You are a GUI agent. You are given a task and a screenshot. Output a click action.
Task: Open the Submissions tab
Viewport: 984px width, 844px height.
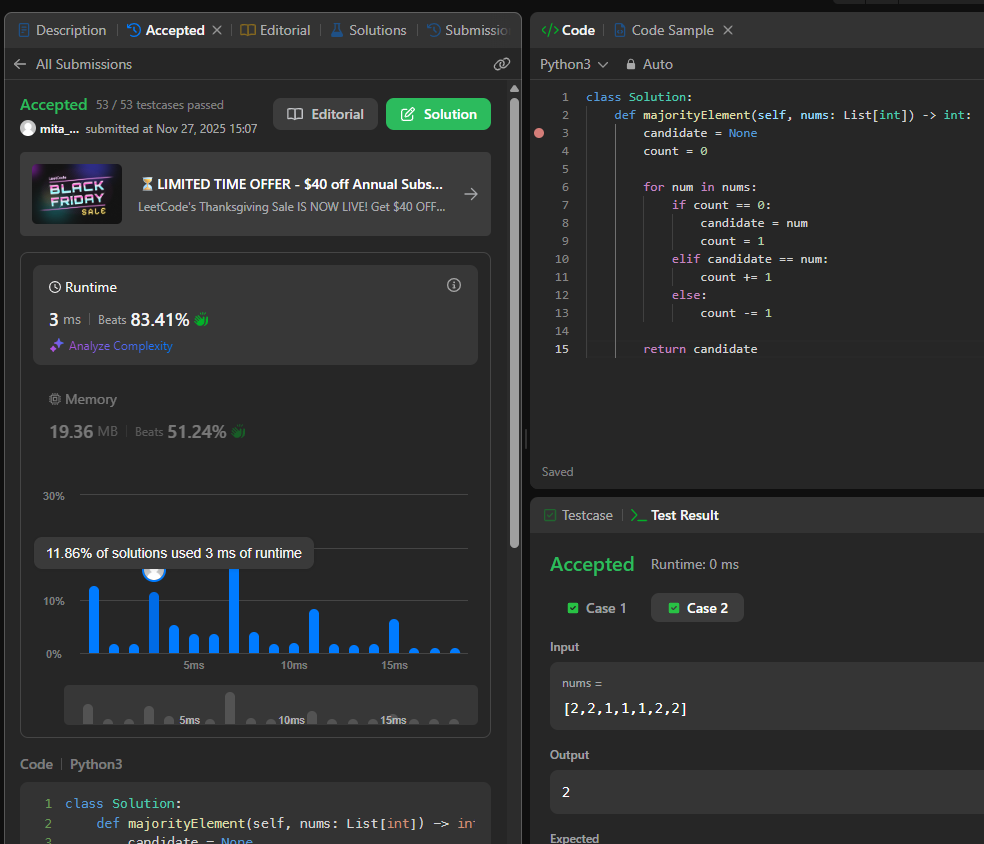468,30
